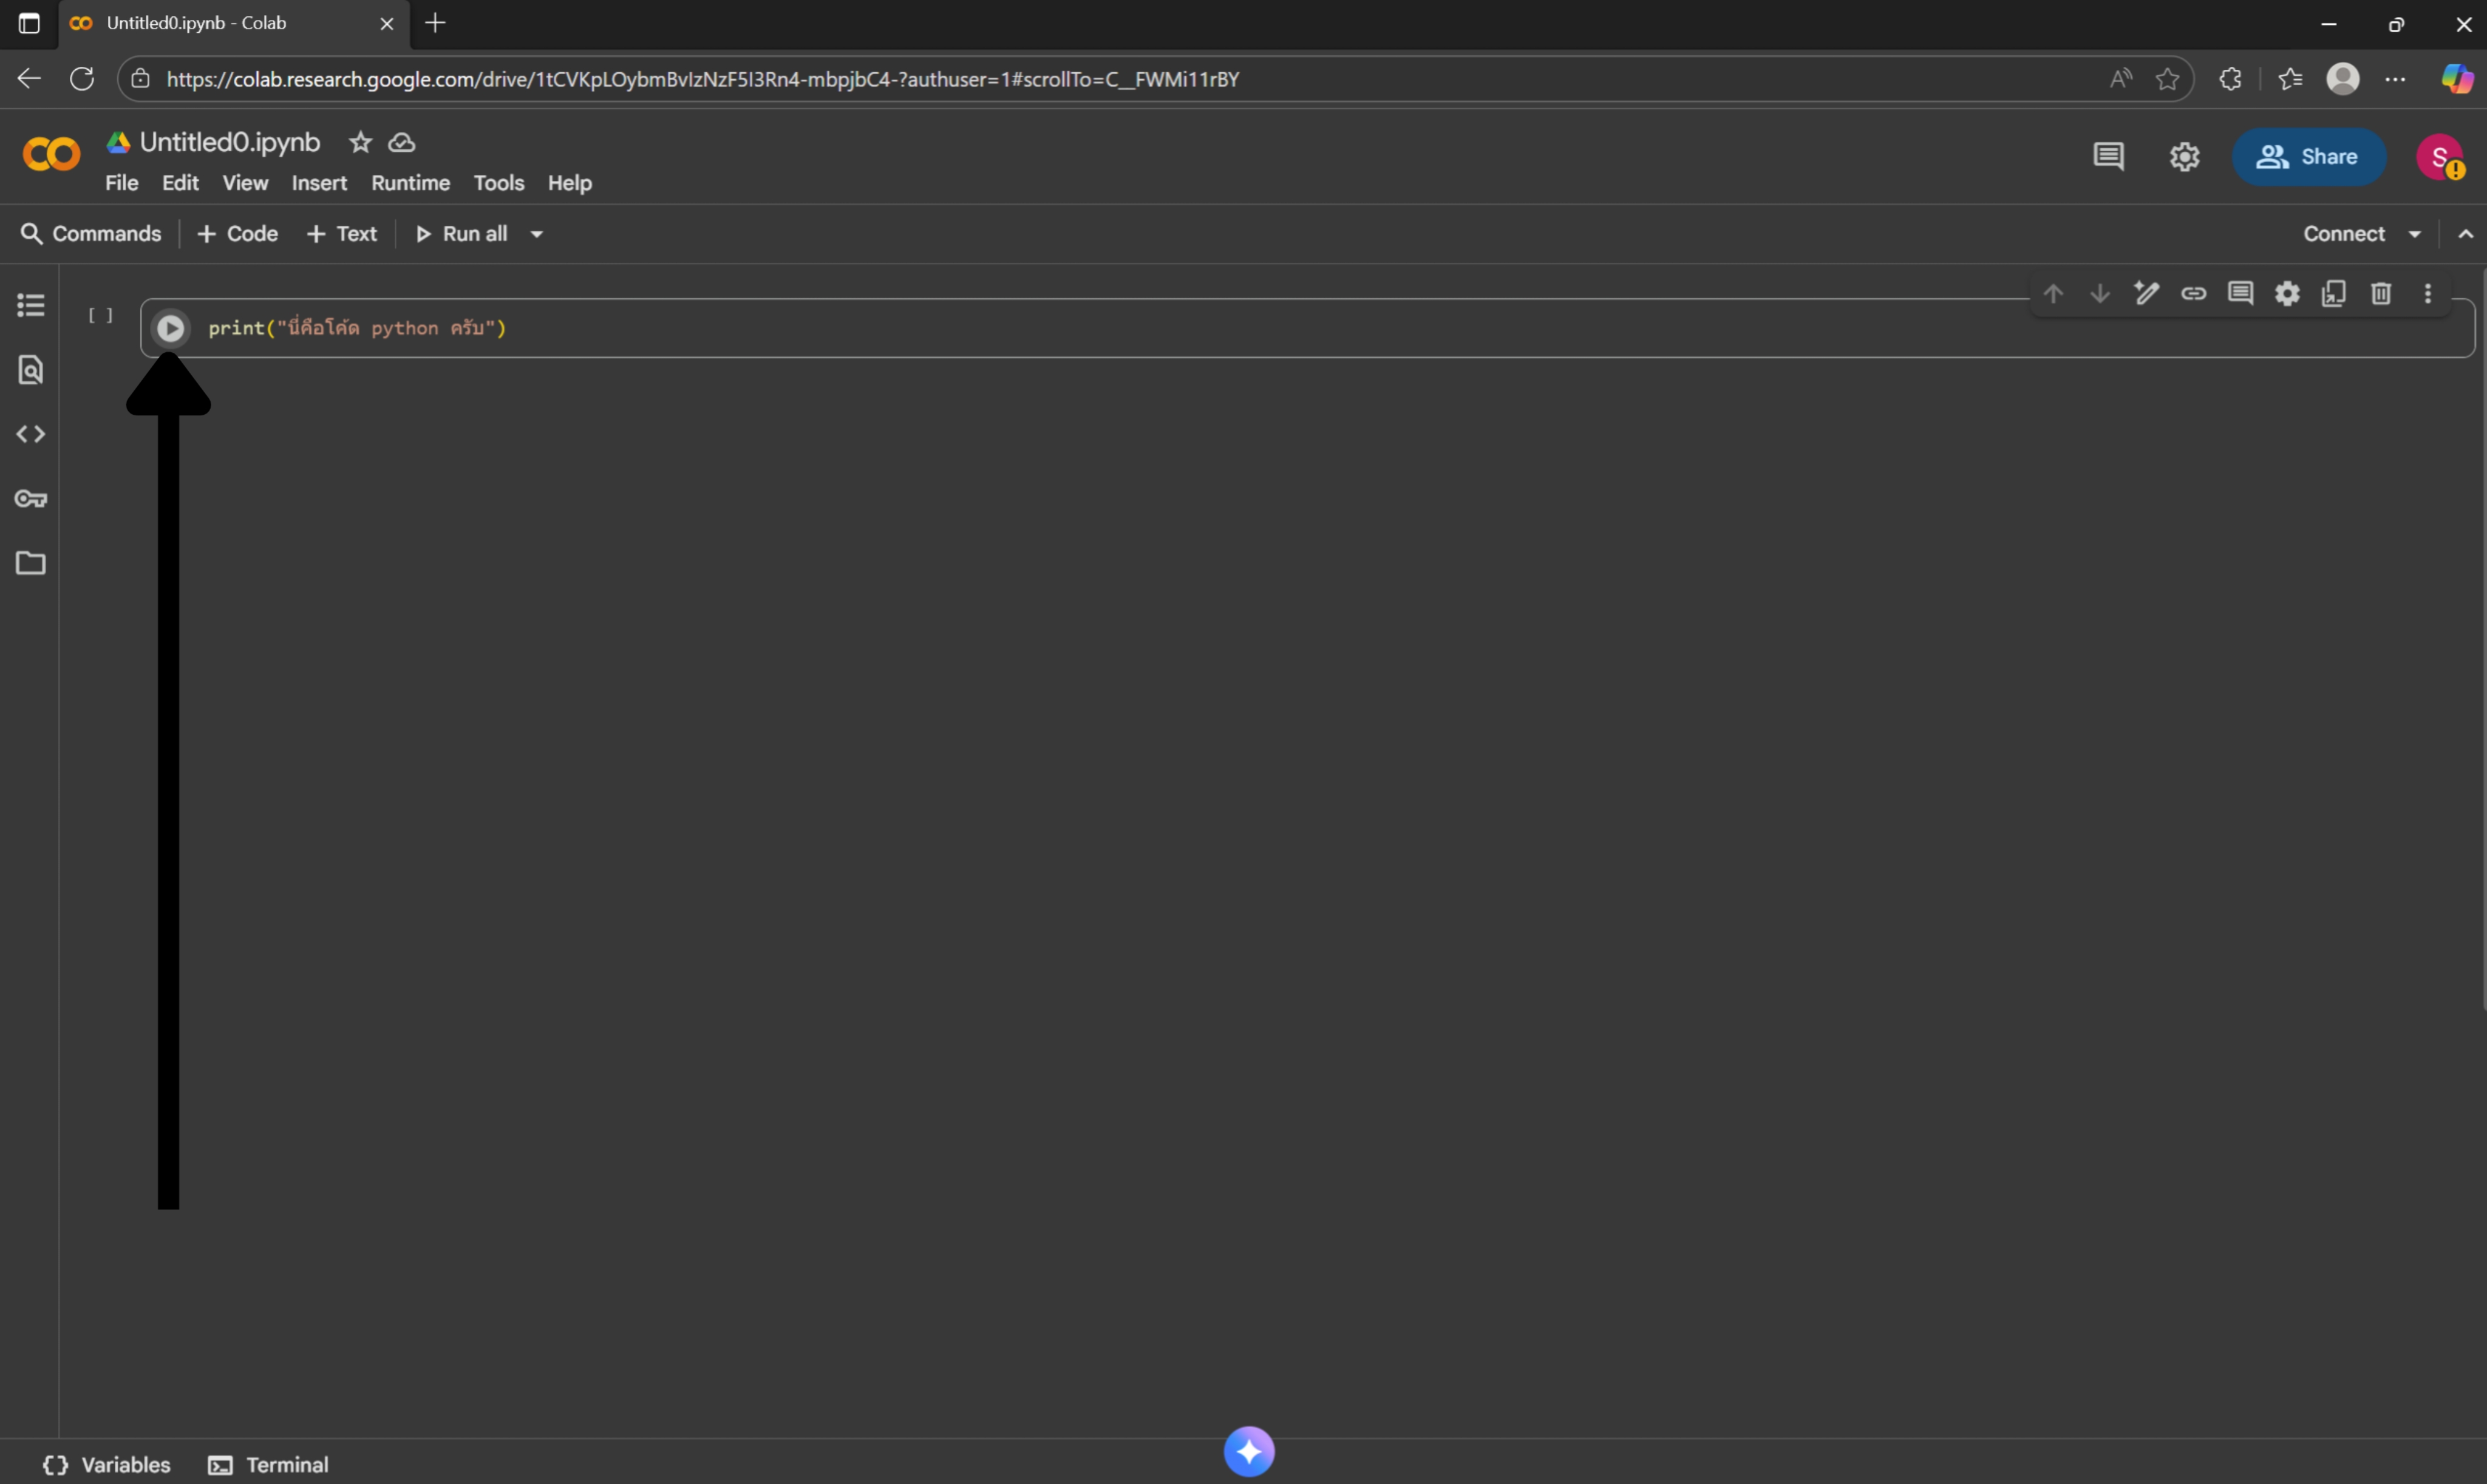Click the link-to-cell icon

(x=2194, y=293)
